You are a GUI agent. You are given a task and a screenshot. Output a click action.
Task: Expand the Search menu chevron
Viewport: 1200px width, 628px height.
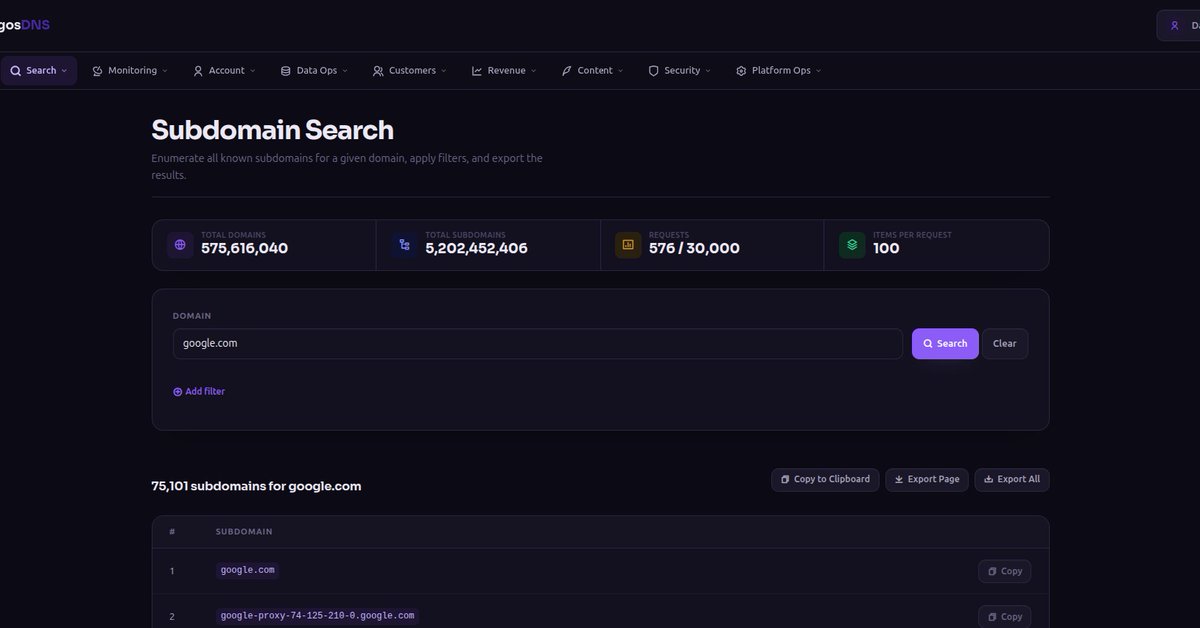64,71
